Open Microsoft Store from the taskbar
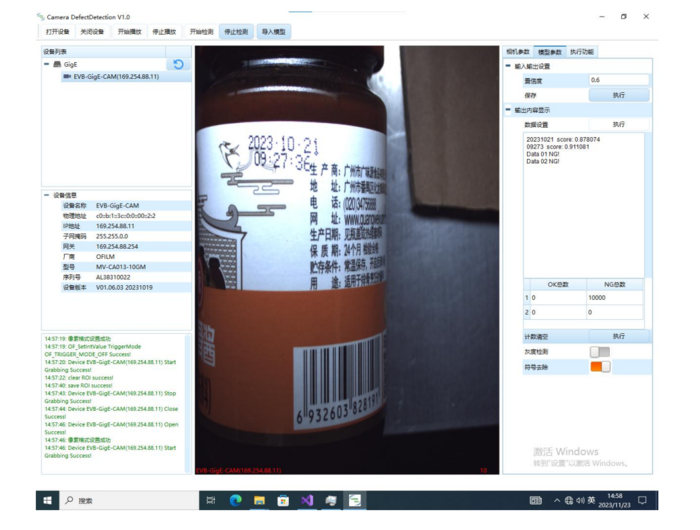 pyautogui.click(x=283, y=501)
